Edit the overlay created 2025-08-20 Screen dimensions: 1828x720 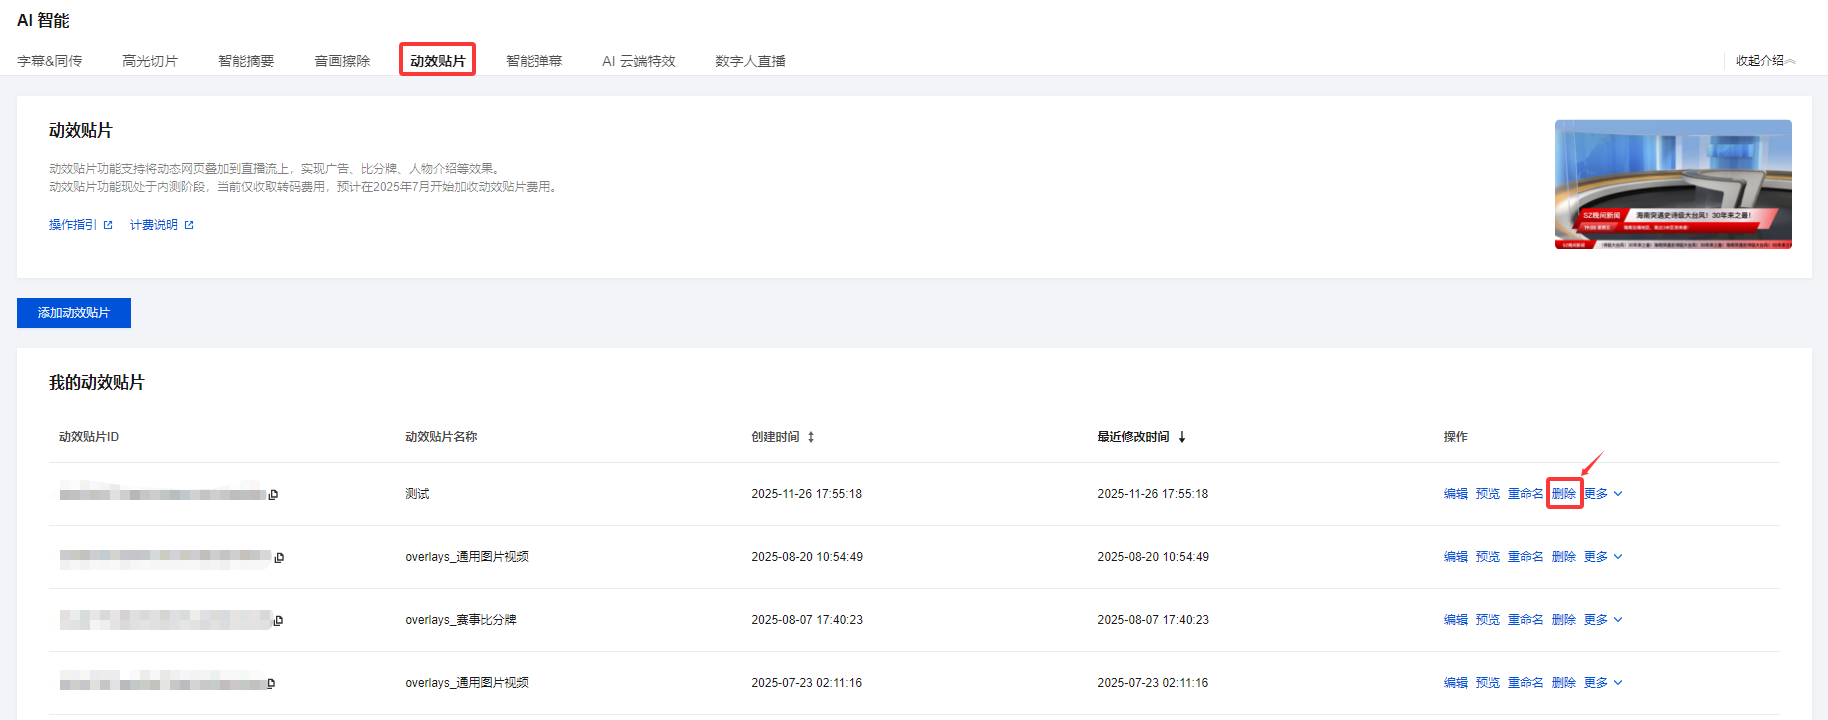1455,557
